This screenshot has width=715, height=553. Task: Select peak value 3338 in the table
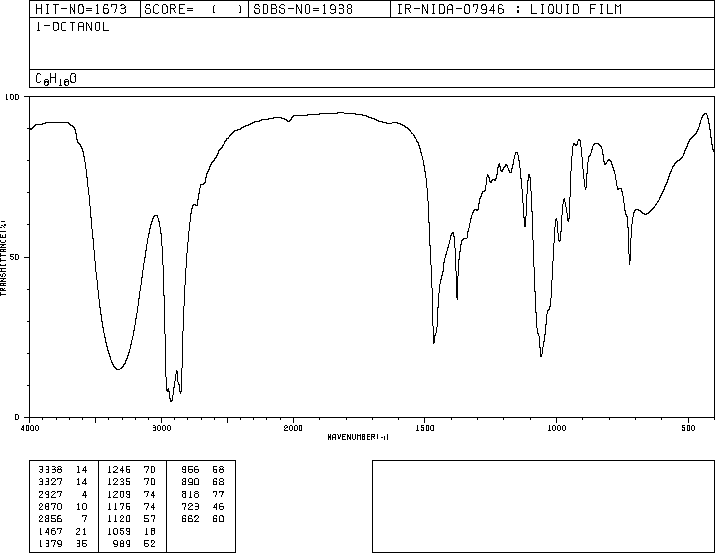[x=50, y=470]
